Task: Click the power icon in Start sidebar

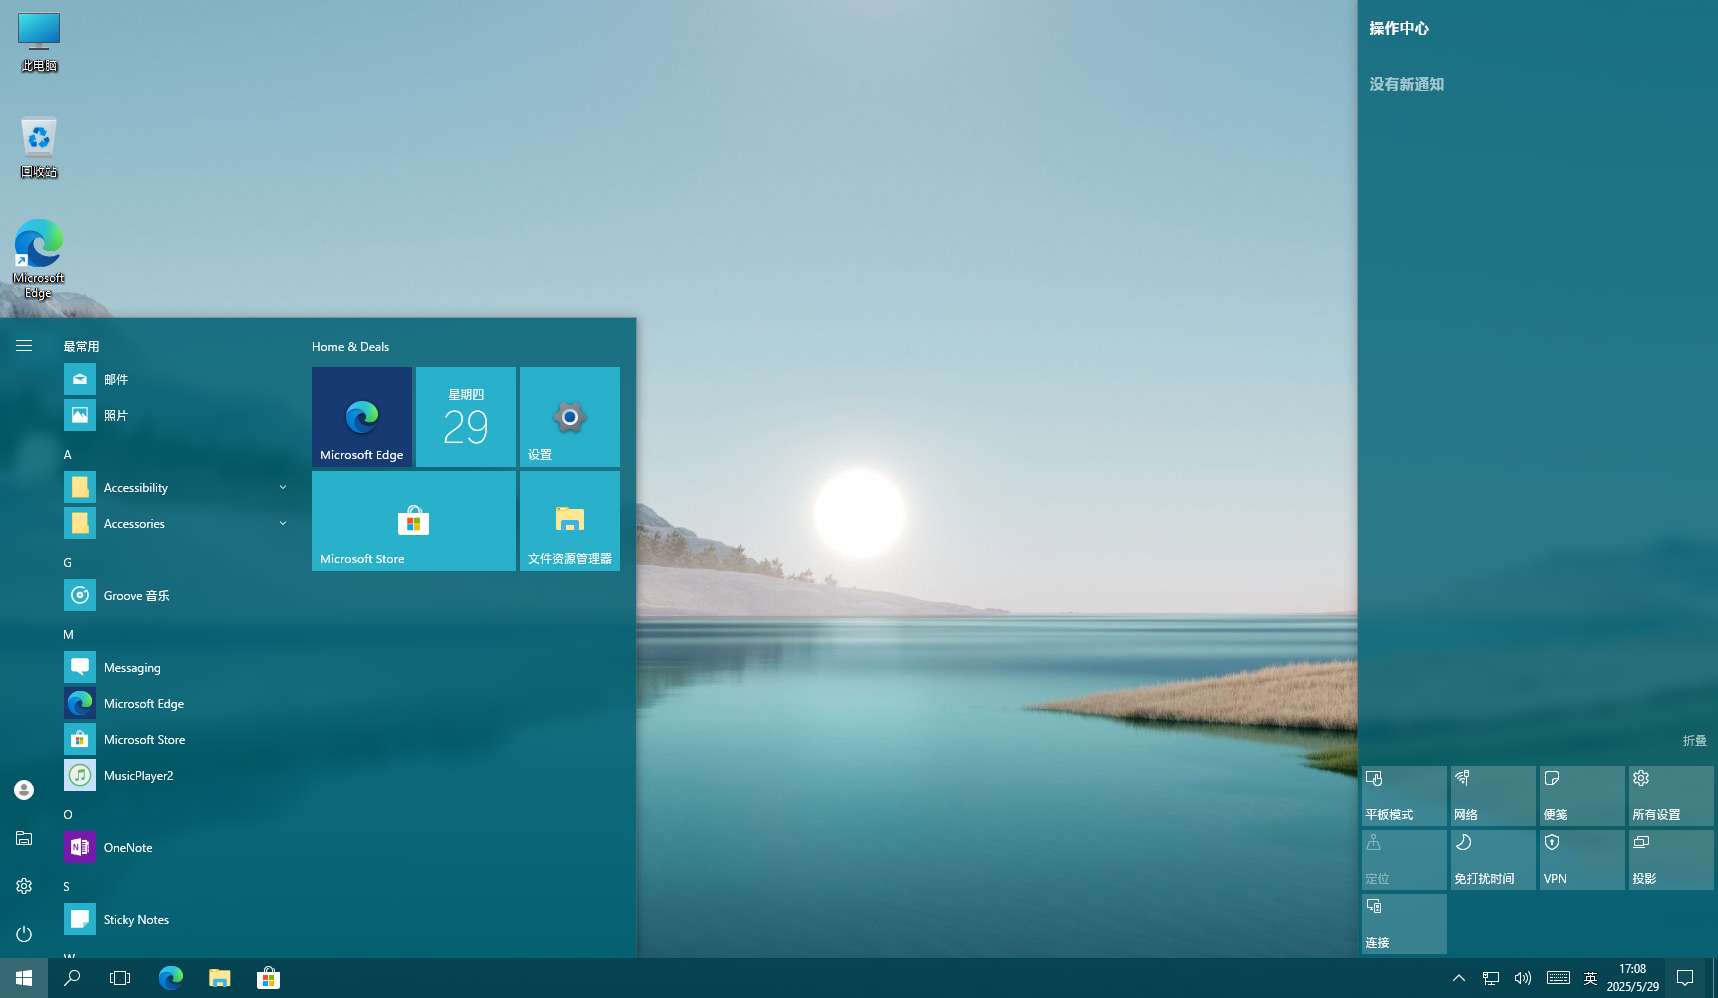Action: point(24,934)
